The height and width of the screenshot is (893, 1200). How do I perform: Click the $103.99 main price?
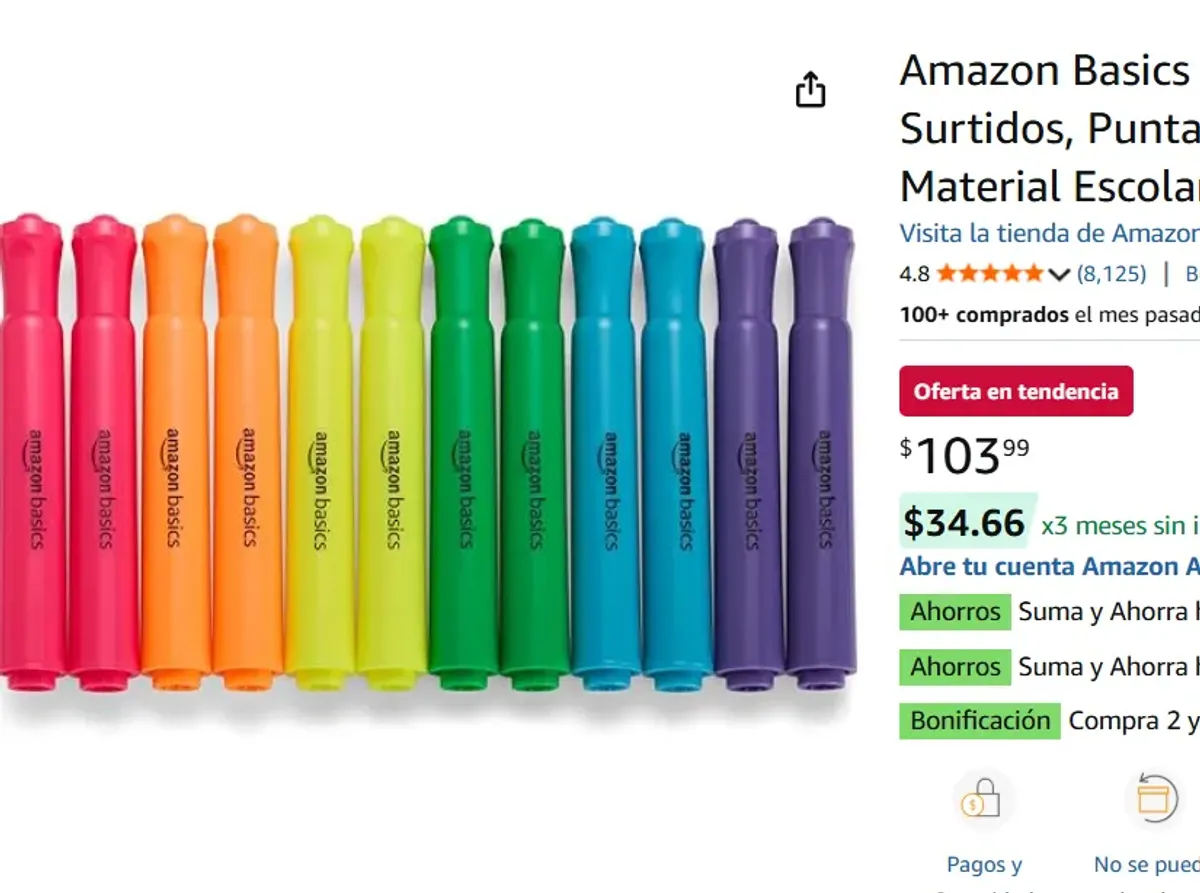pos(964,456)
